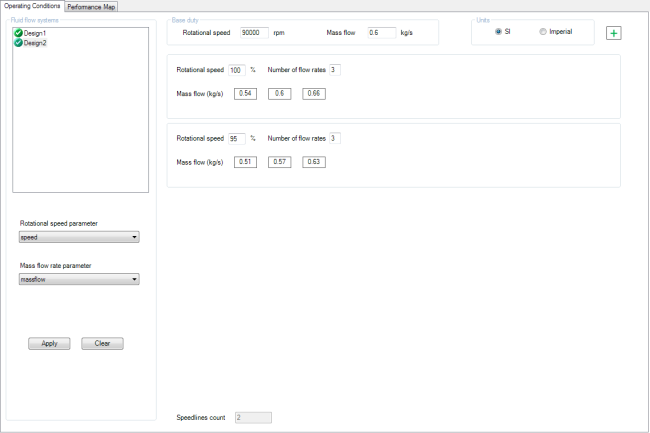
Task: Switch to the Performance Map tab
Action: [92, 6]
